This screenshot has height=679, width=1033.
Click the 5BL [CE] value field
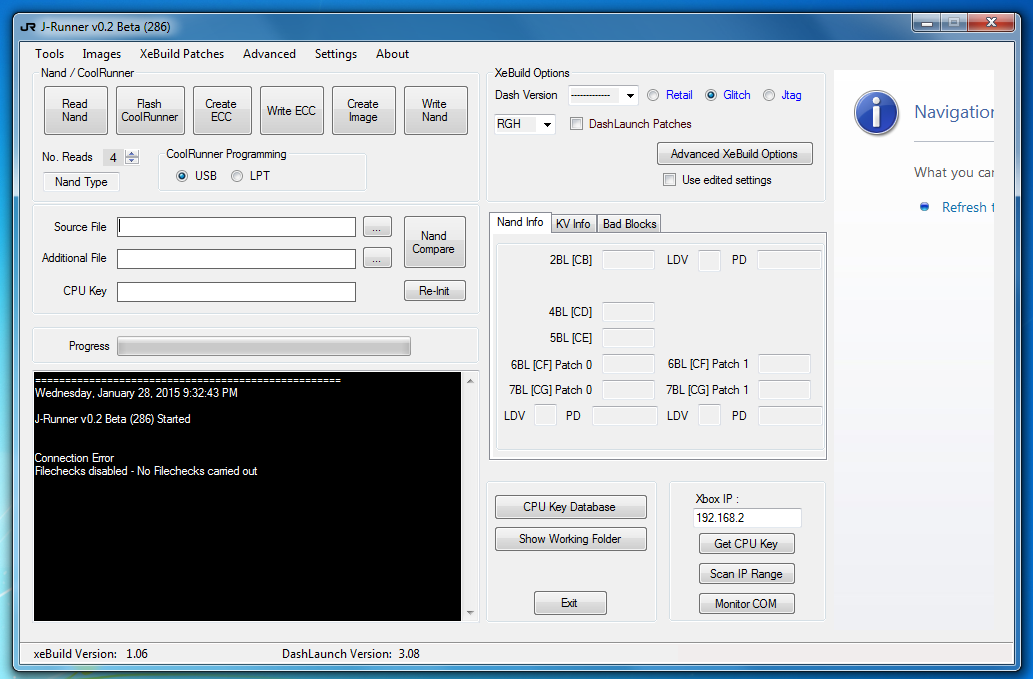(x=628, y=338)
